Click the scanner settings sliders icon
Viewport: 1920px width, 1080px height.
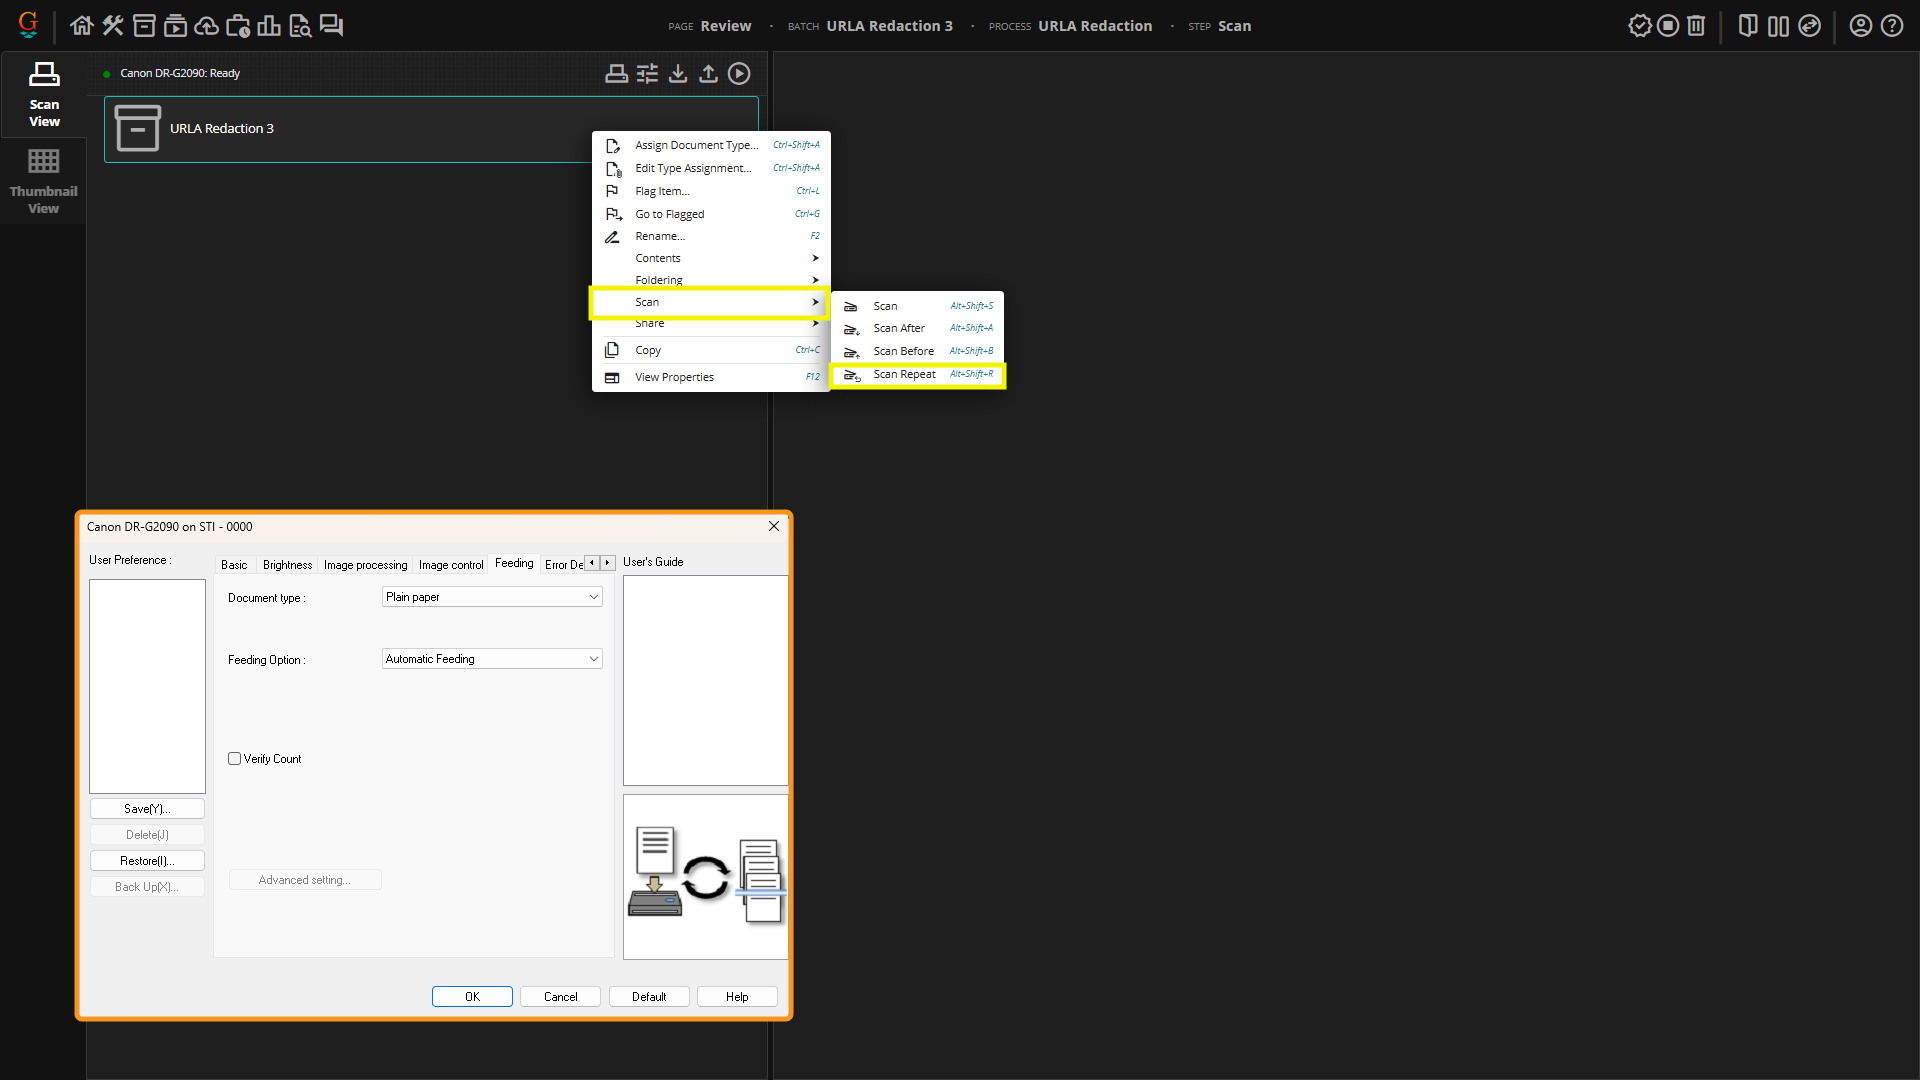tap(647, 74)
